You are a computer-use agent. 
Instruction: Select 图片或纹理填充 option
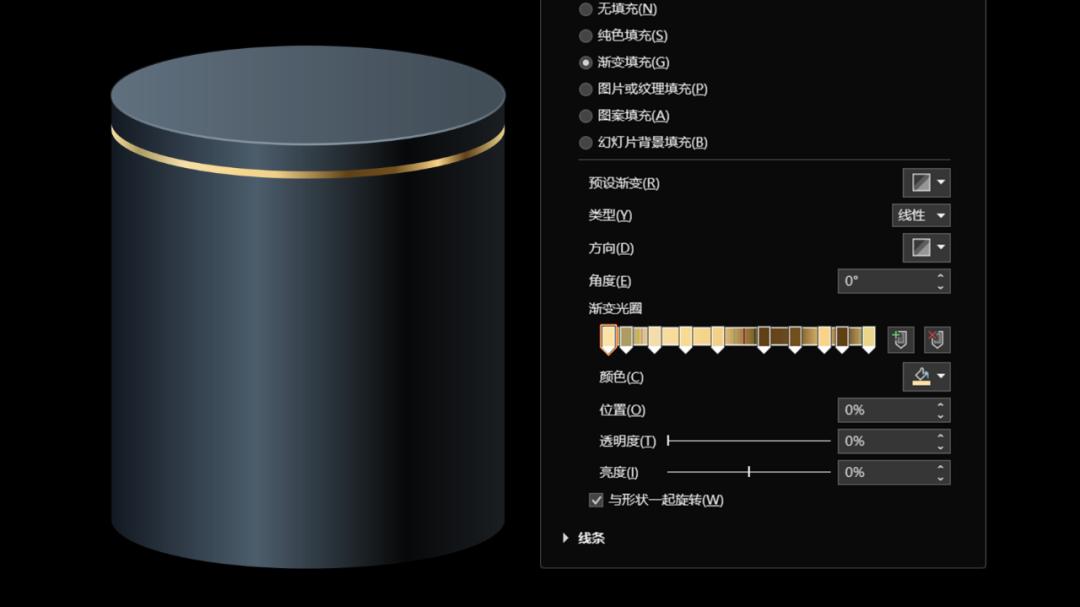pos(585,88)
